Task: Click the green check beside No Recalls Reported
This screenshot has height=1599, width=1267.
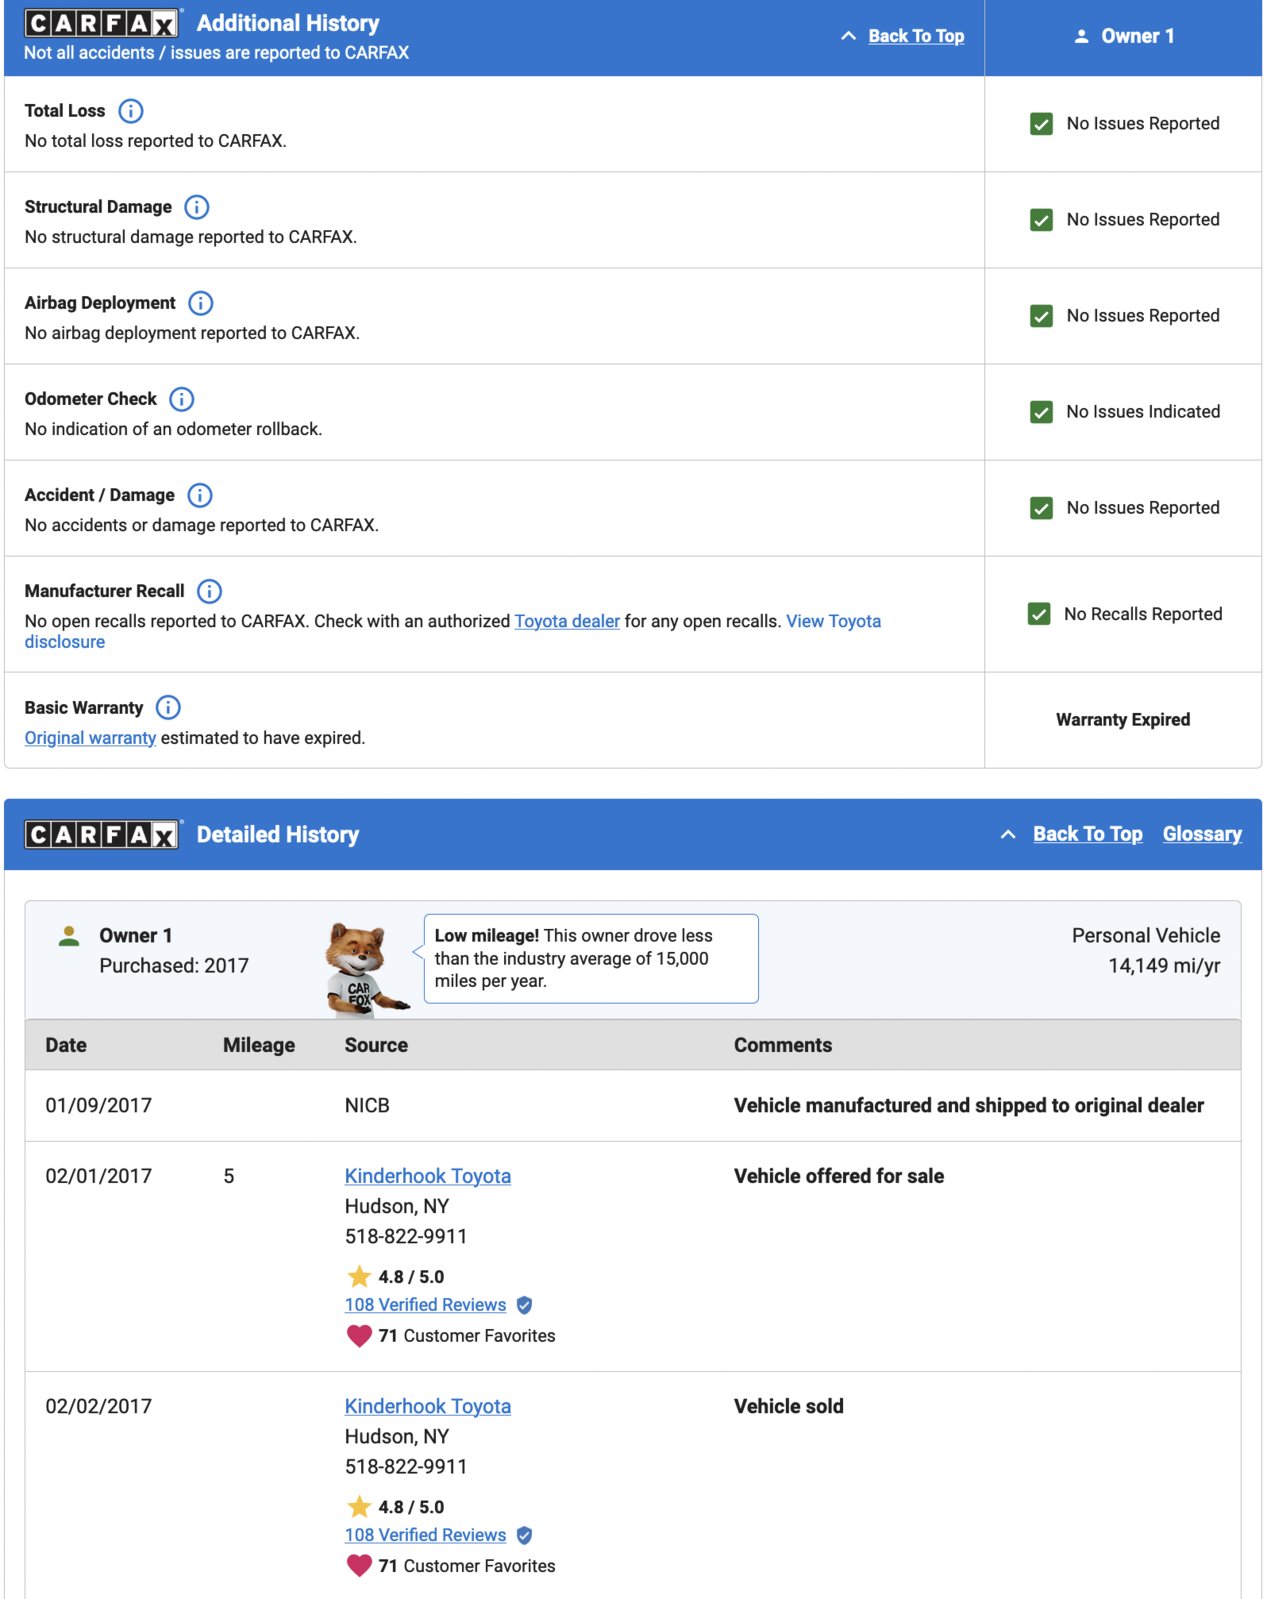Action: tap(1039, 614)
